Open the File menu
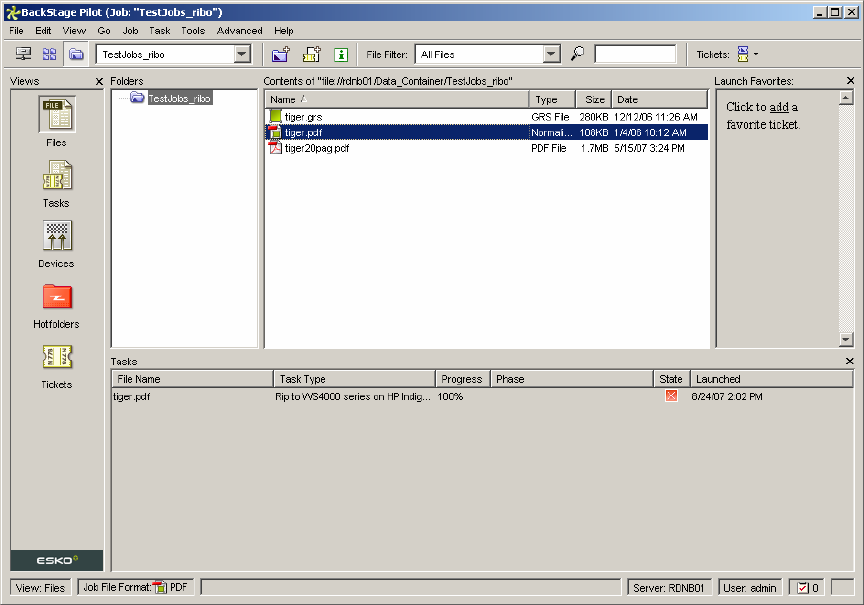The height and width of the screenshot is (605, 864). click(x=17, y=31)
